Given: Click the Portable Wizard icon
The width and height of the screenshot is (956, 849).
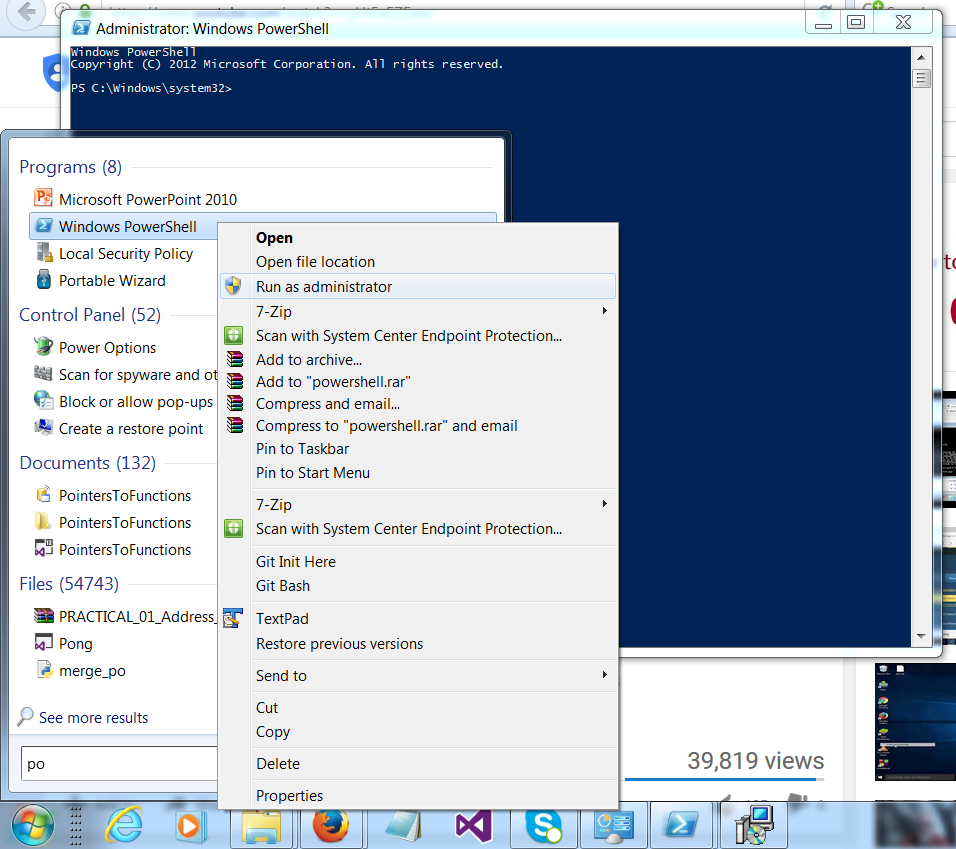Looking at the screenshot, I should coord(44,279).
